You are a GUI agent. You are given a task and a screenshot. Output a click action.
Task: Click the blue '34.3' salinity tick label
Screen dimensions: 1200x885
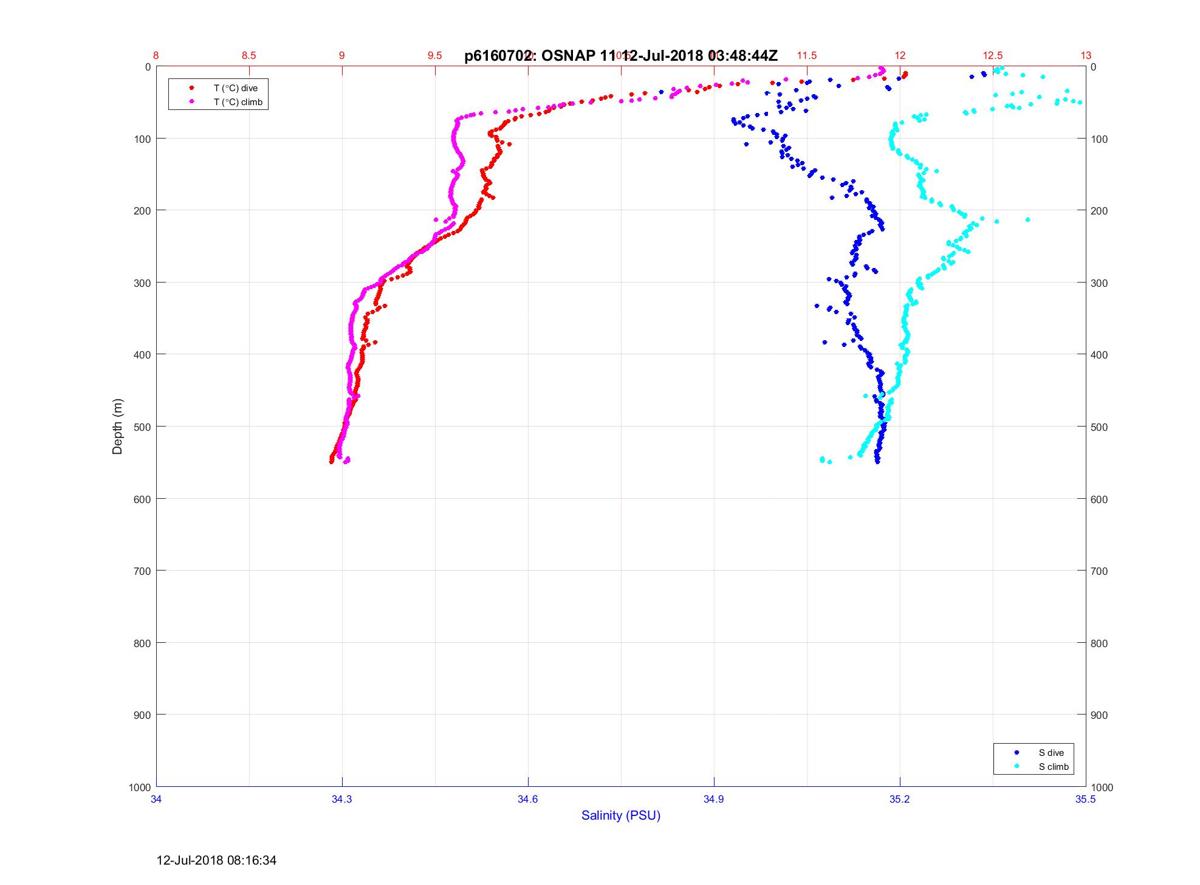(x=342, y=799)
